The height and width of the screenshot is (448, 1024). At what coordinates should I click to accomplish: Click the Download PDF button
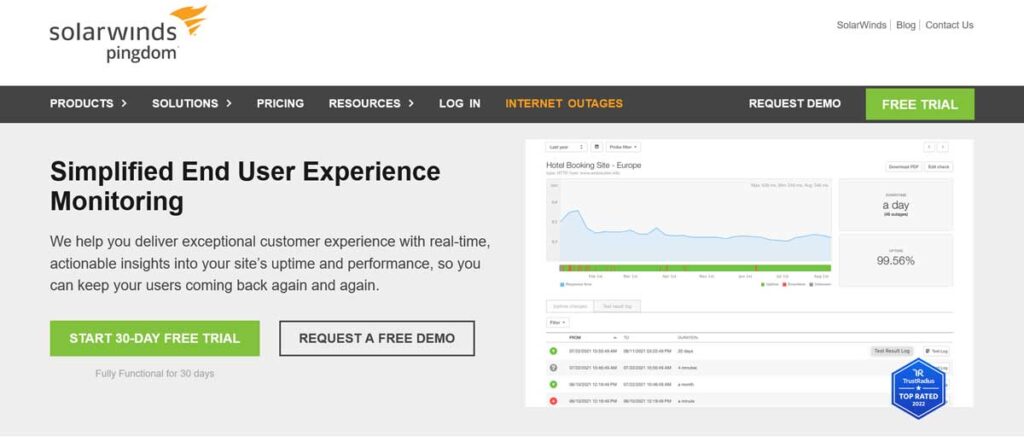[x=903, y=167]
